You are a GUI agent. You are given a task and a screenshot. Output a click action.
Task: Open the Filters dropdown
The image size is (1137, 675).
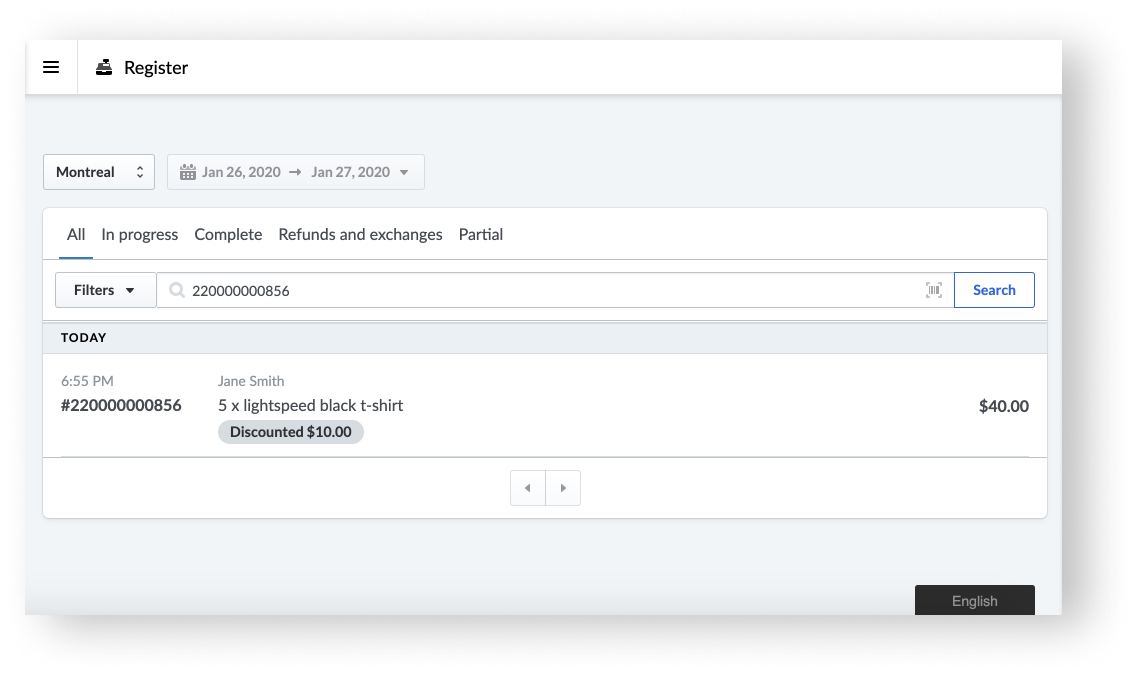pos(106,290)
